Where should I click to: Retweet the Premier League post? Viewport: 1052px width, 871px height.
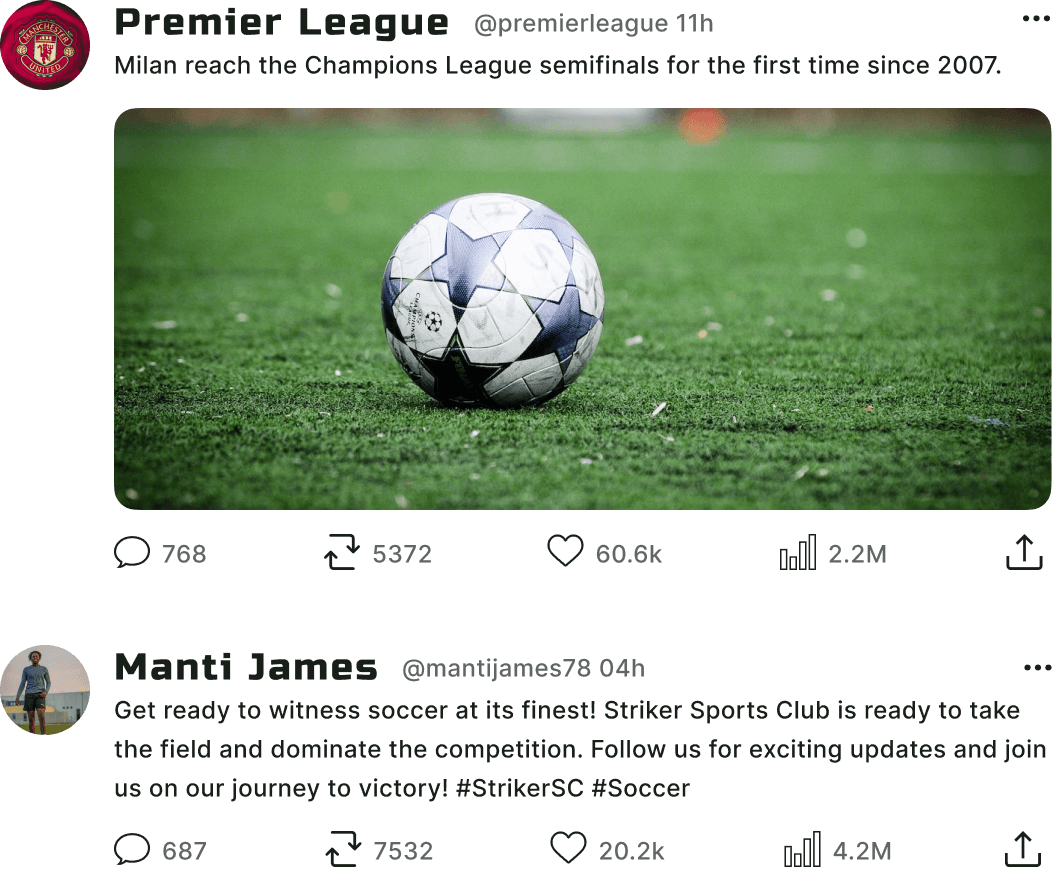tap(342, 552)
